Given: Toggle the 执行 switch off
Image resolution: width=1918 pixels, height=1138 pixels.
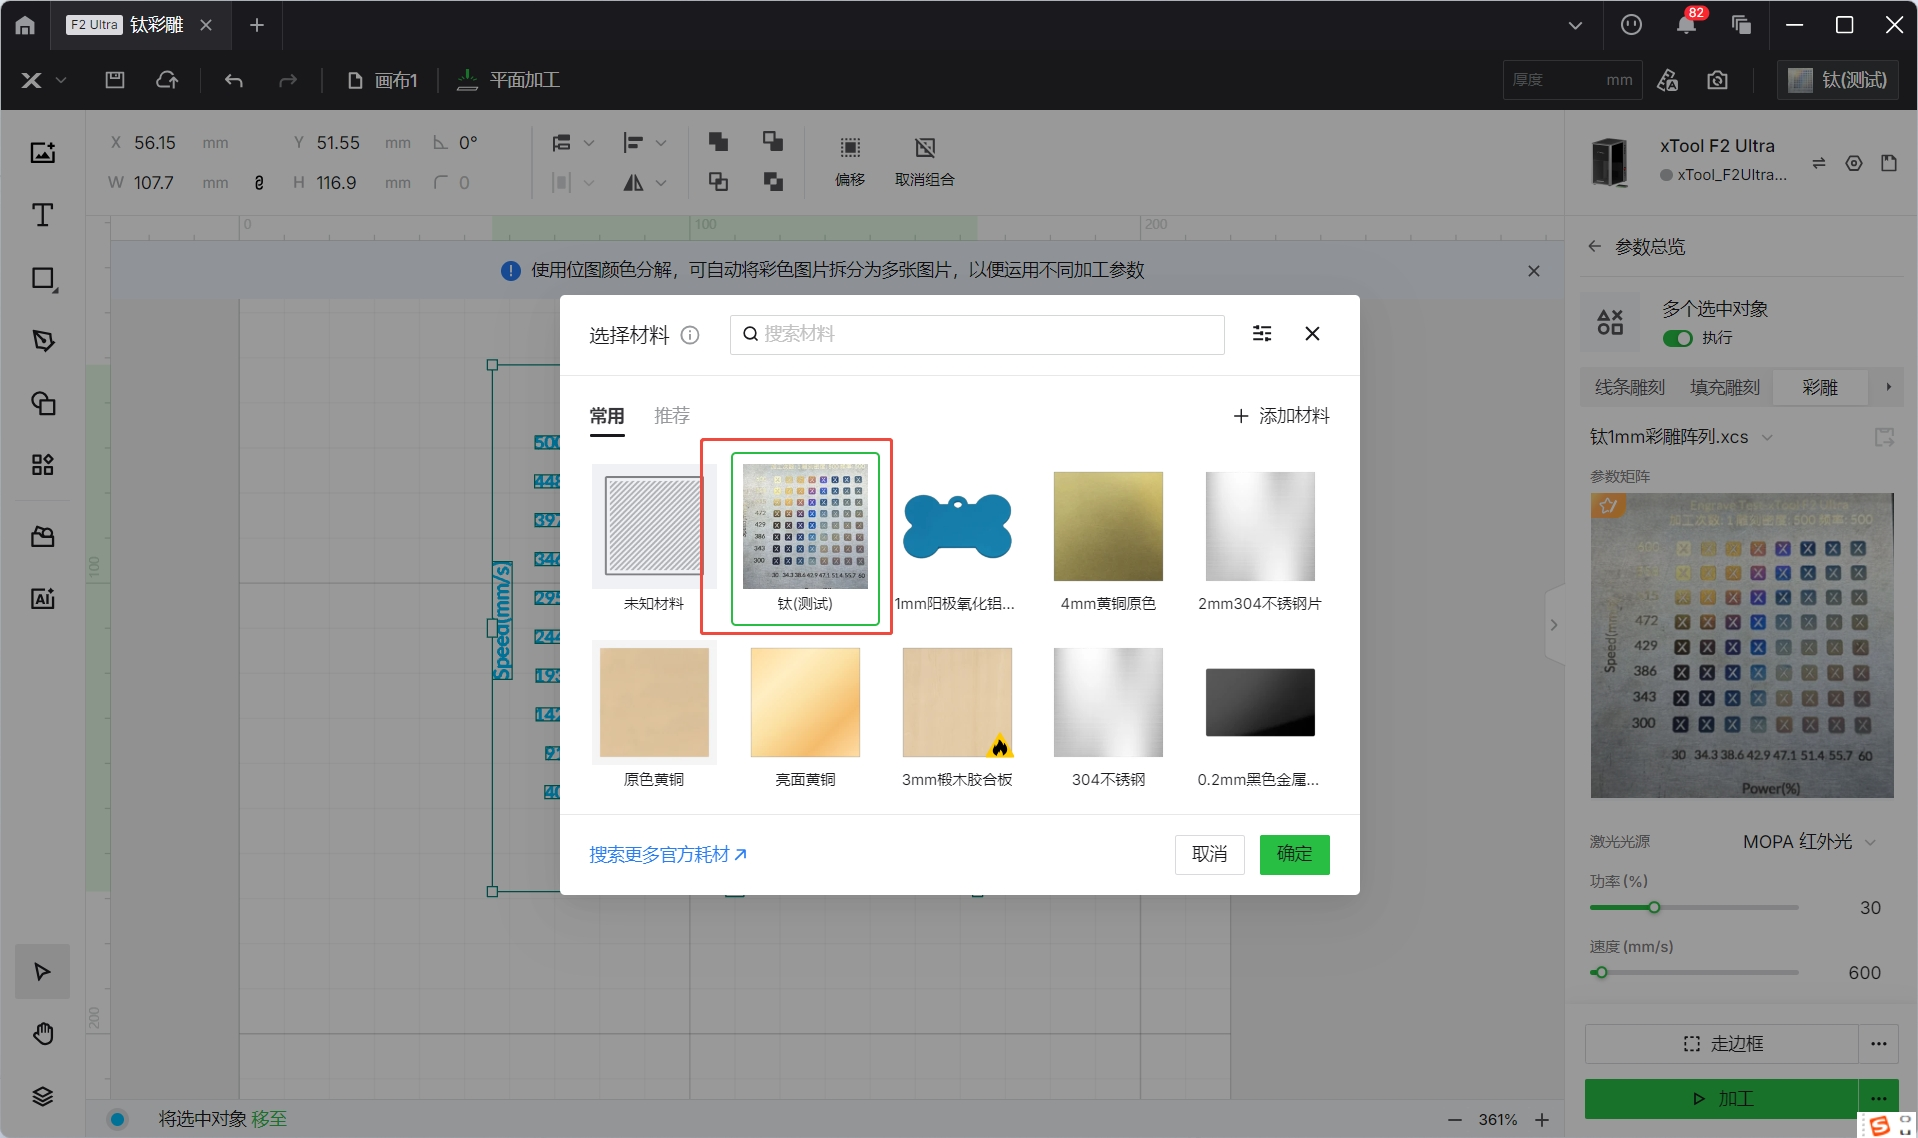Looking at the screenshot, I should 1677,338.
